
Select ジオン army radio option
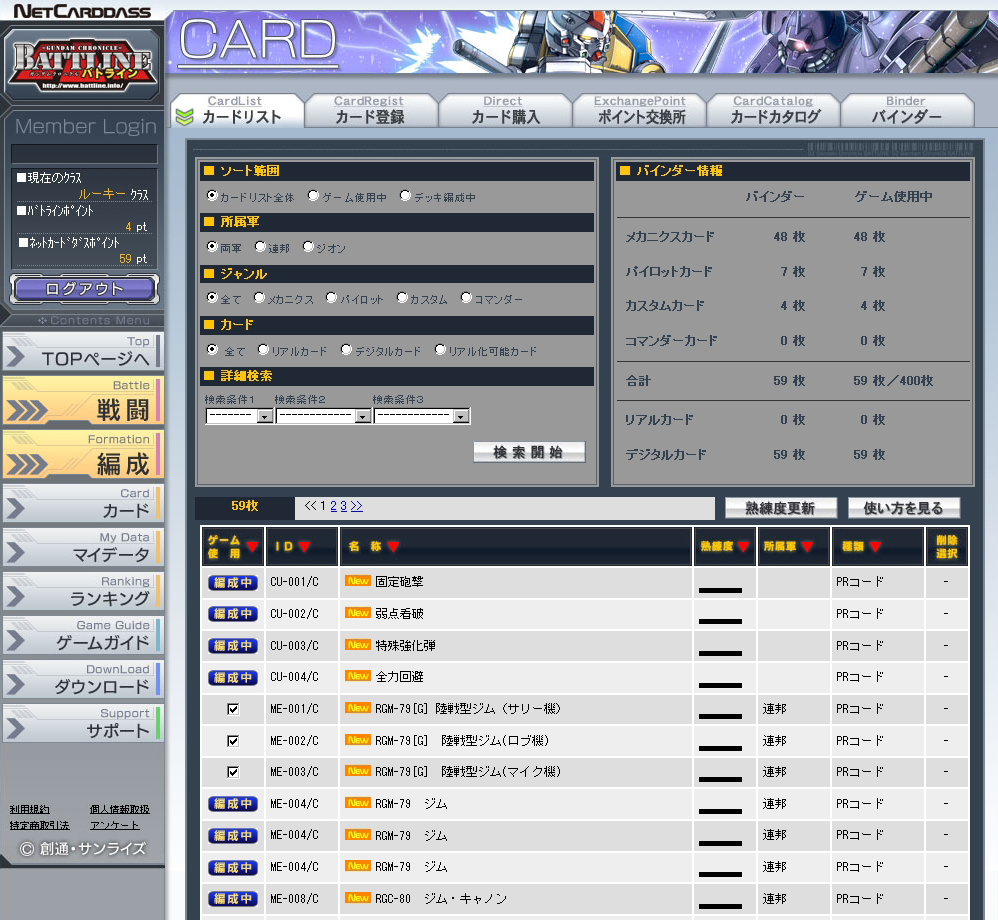tap(308, 246)
